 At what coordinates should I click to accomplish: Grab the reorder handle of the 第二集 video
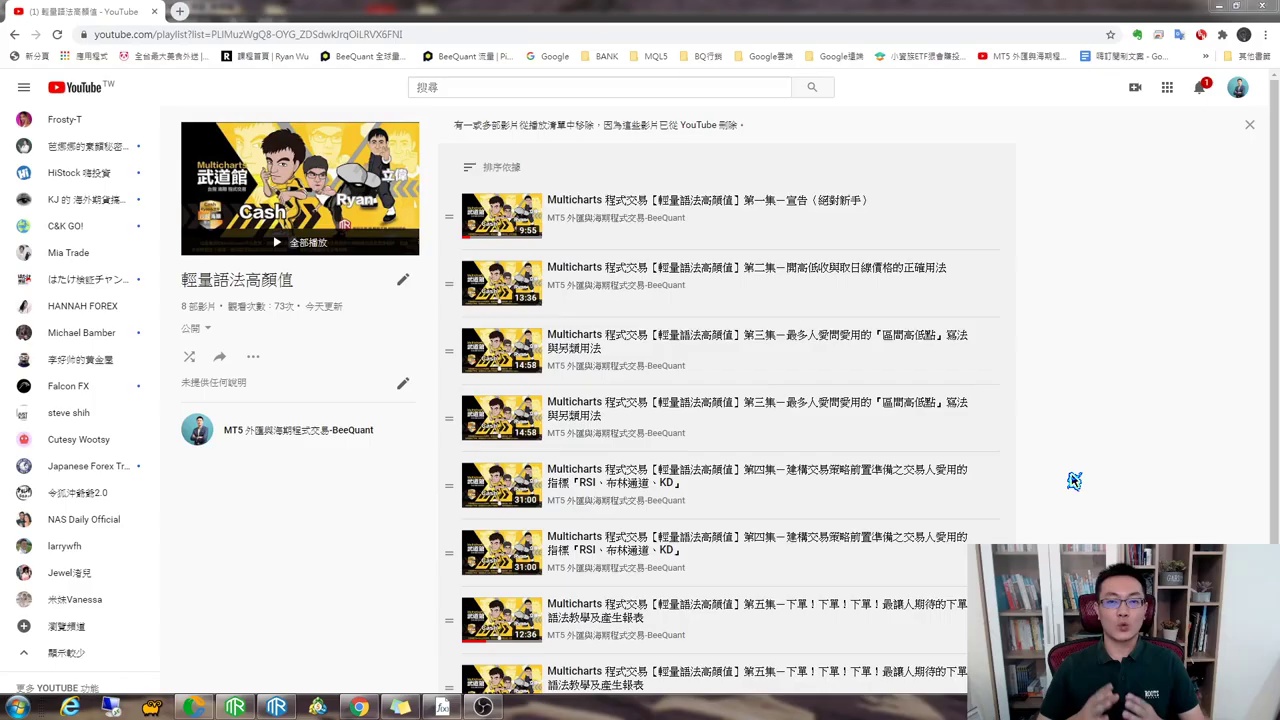[449, 284]
